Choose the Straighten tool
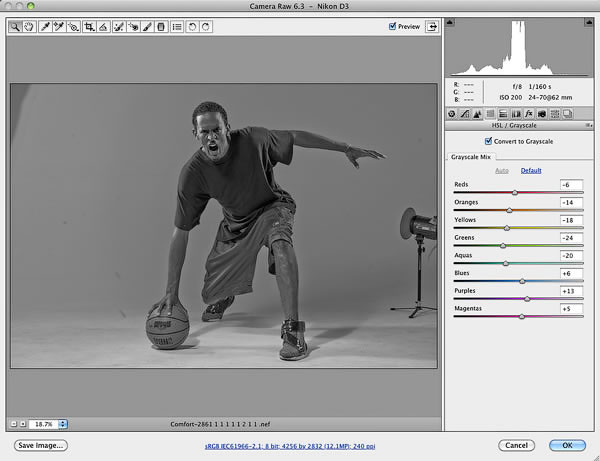The height and width of the screenshot is (461, 600). pos(104,27)
